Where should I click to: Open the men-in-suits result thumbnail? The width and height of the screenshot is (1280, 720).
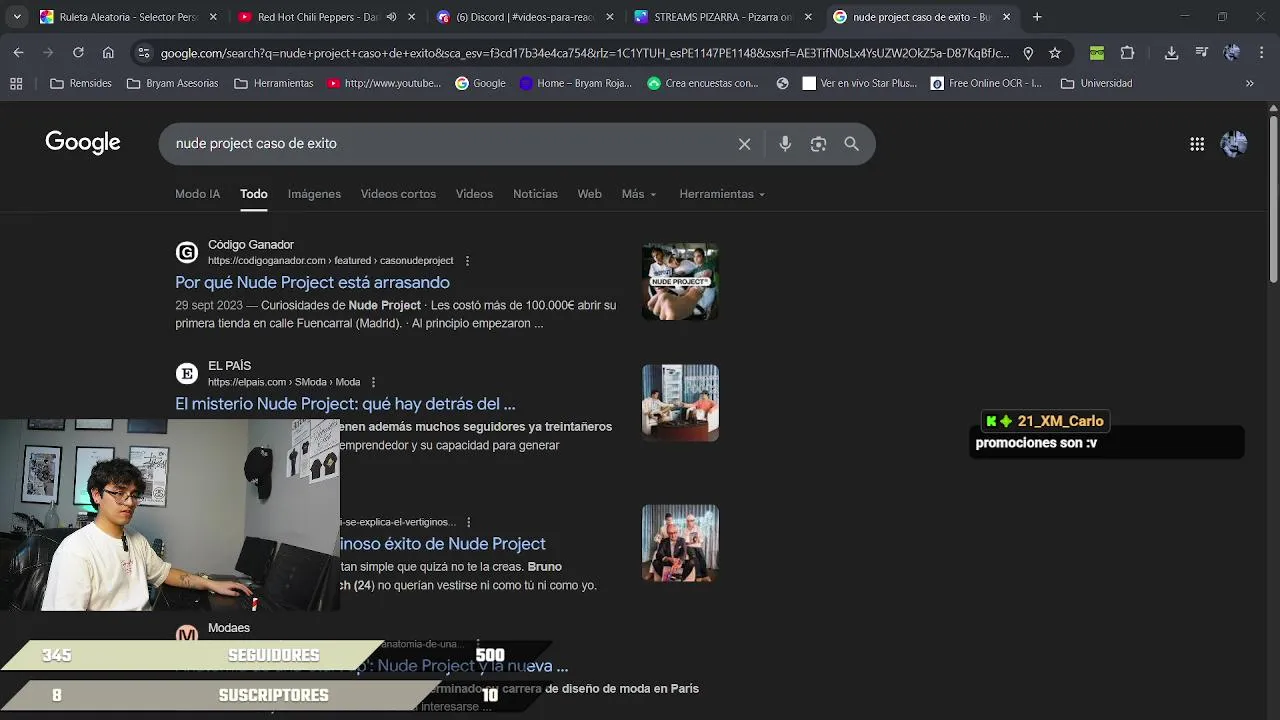[x=680, y=543]
